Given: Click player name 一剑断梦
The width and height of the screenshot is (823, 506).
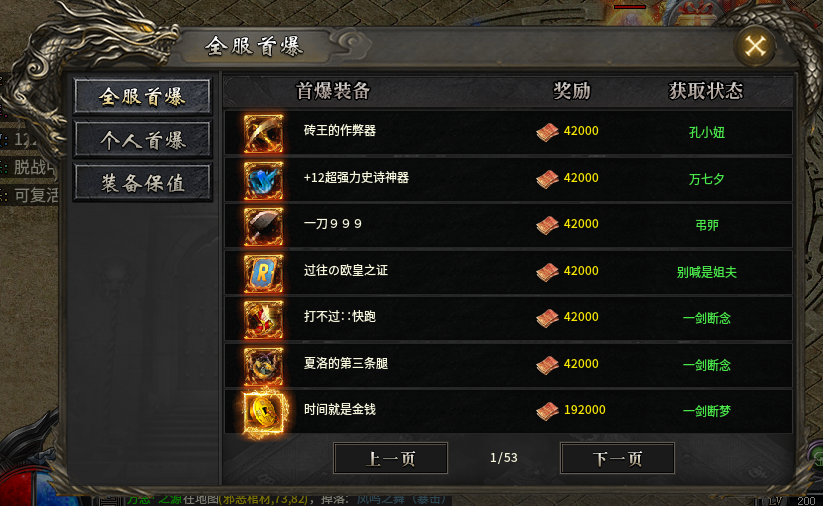Looking at the screenshot, I should pos(706,411).
